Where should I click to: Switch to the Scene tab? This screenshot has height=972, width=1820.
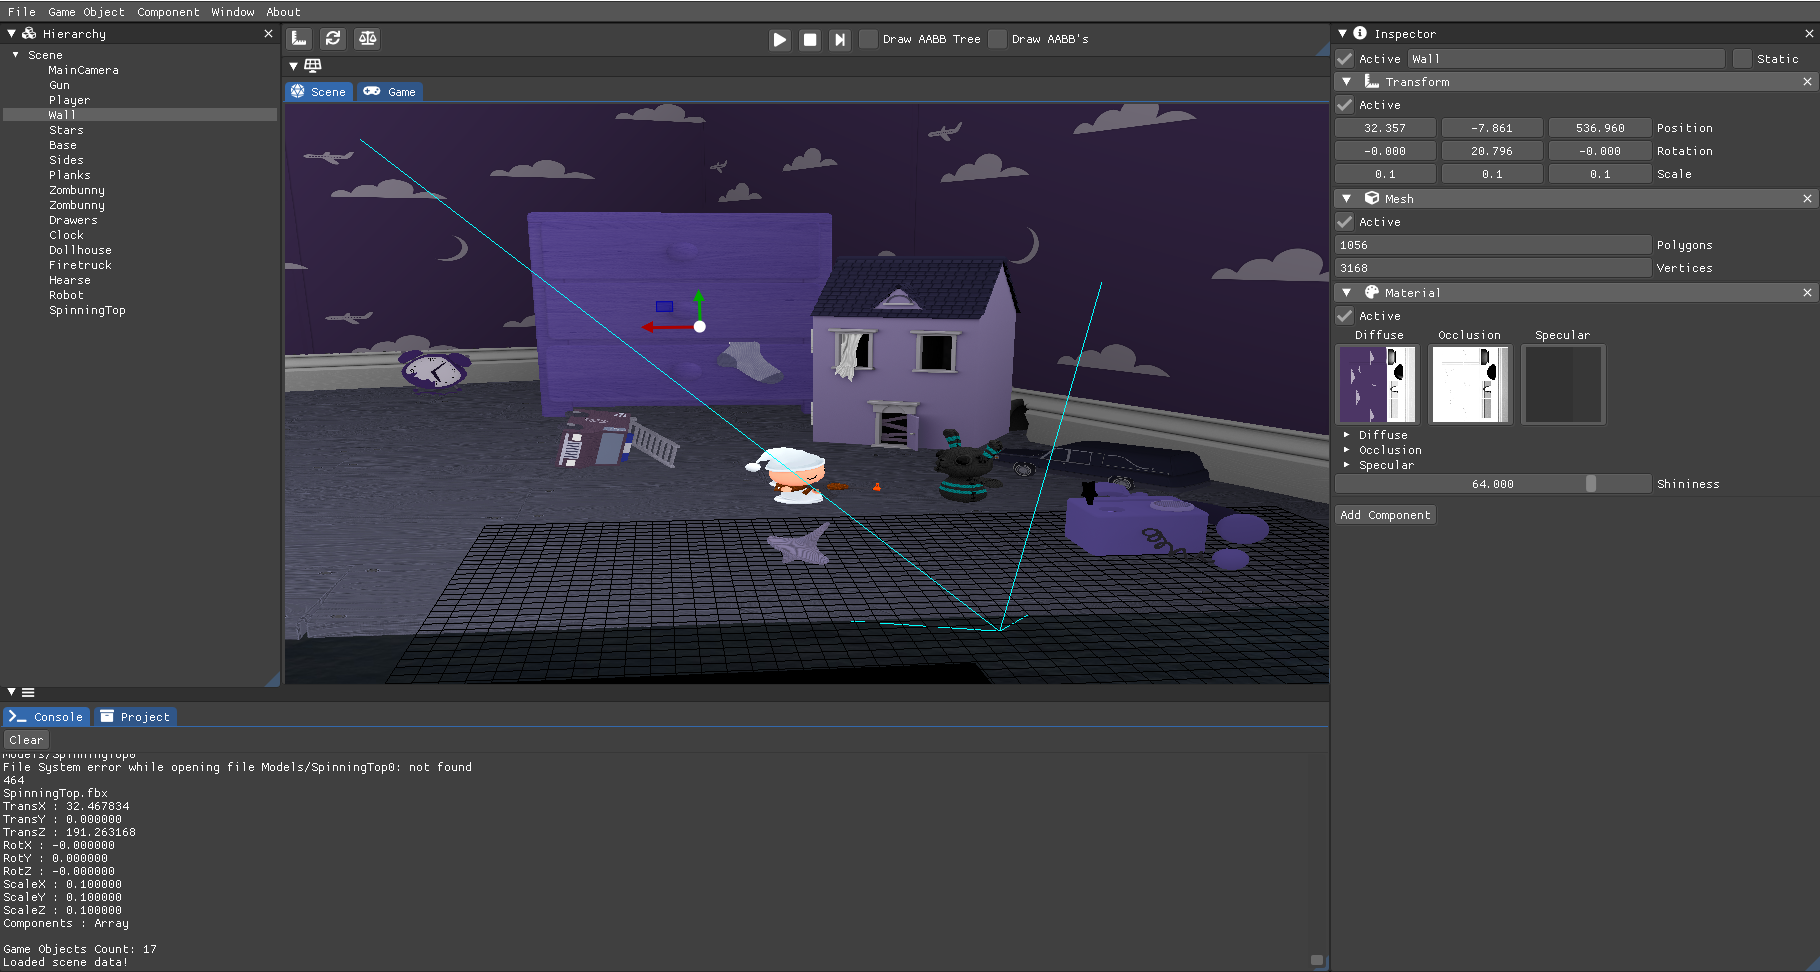319,92
